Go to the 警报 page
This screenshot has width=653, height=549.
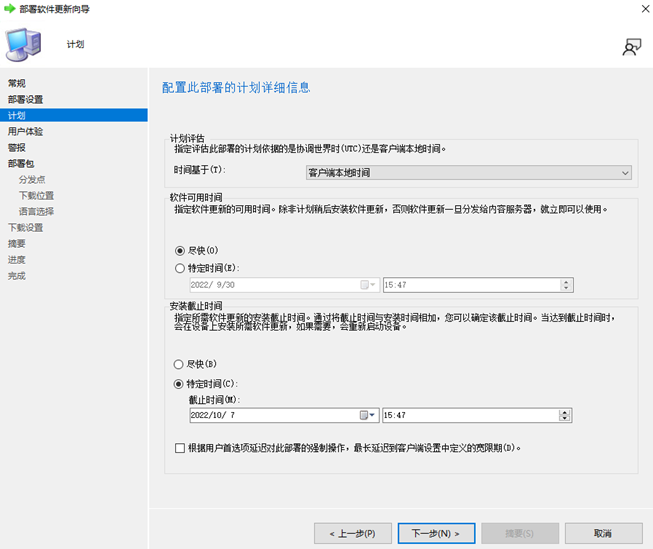pos(17,147)
